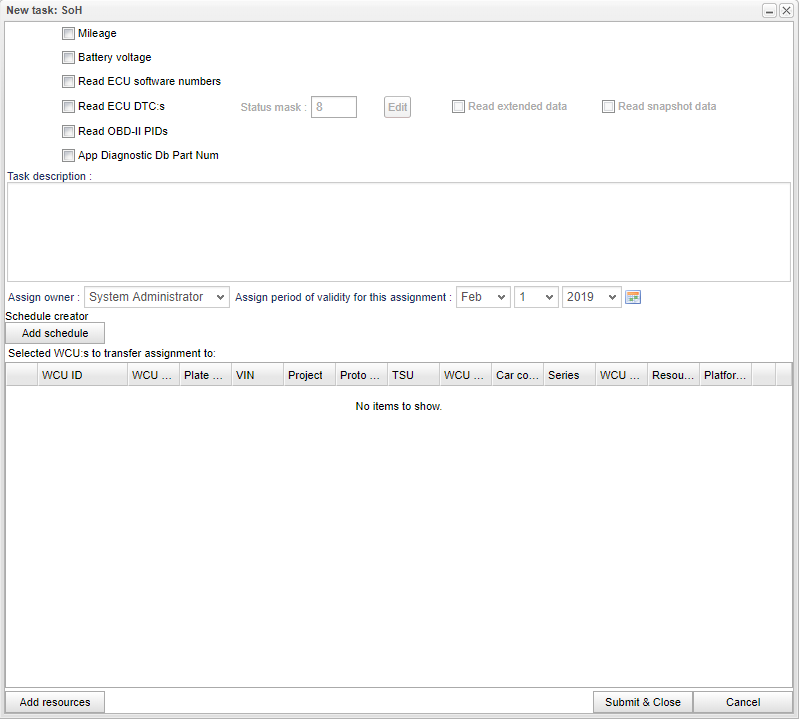Open the day-of-month dropdown
Viewport: 800px width, 720px height.
pos(536,297)
